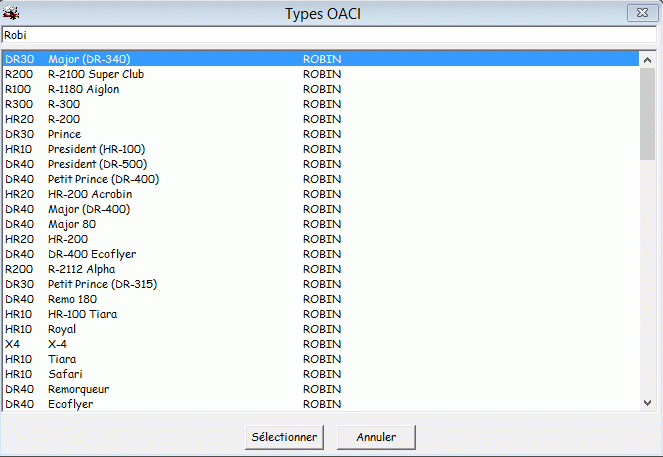Select the R-2100 Super Club row
The image size is (663, 457).
pos(321,74)
